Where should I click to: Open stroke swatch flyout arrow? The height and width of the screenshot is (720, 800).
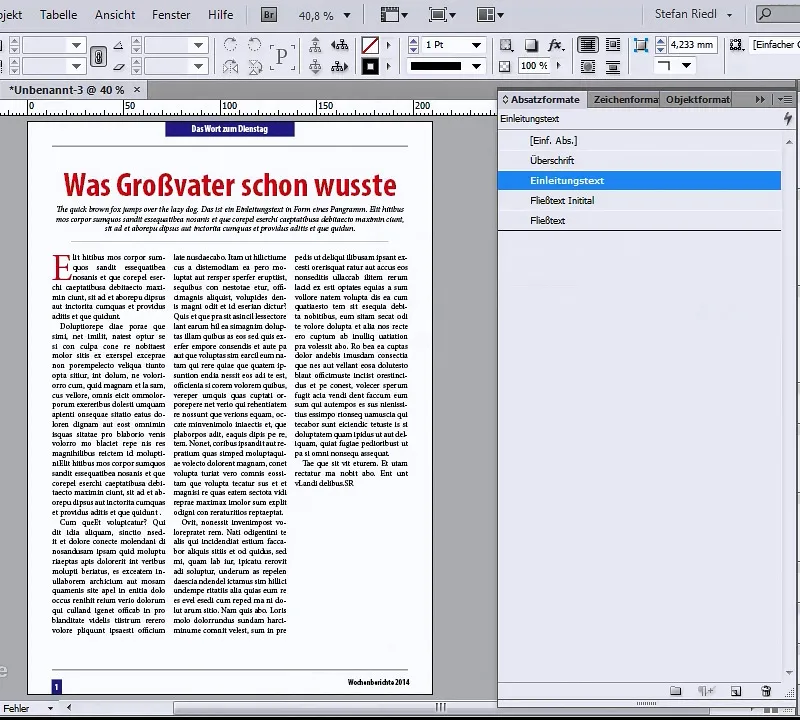tap(389, 66)
